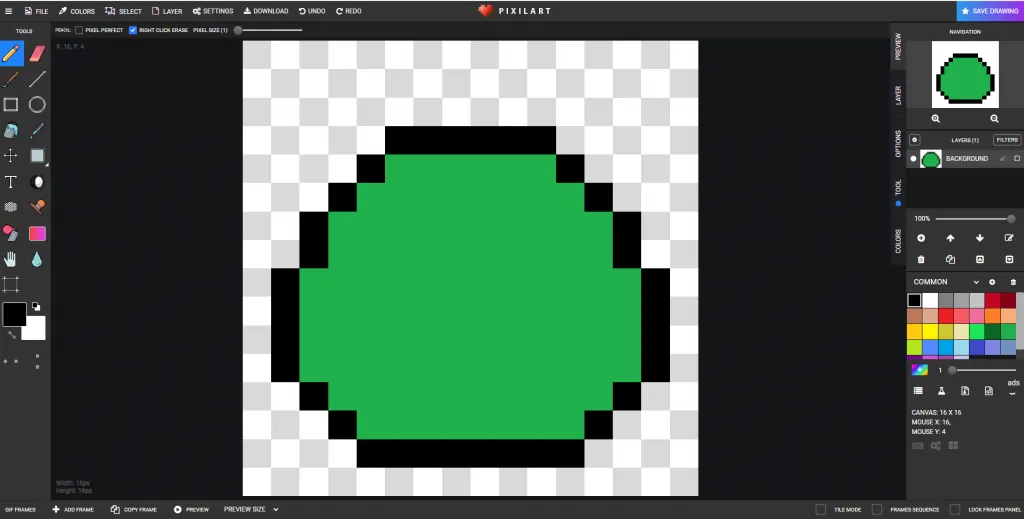Pick the Circle shape tool

[37, 104]
